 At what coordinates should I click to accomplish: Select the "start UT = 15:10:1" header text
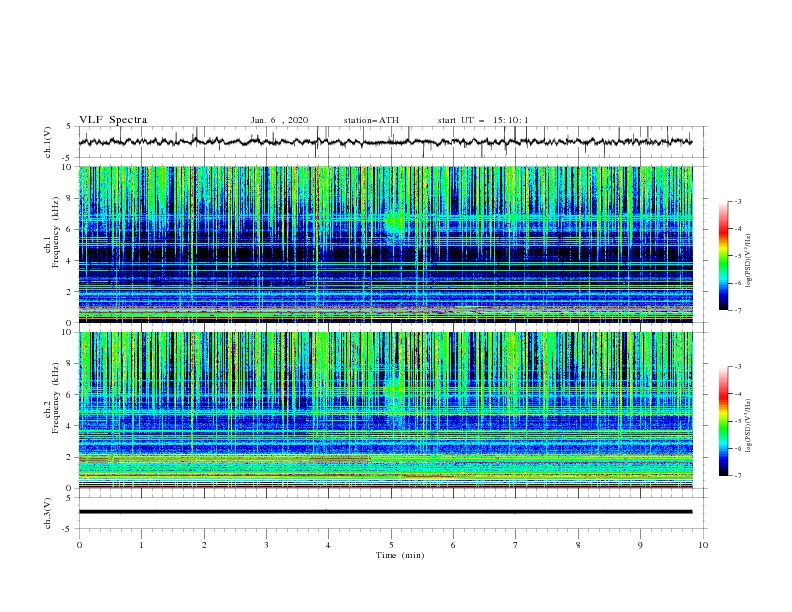pos(483,120)
